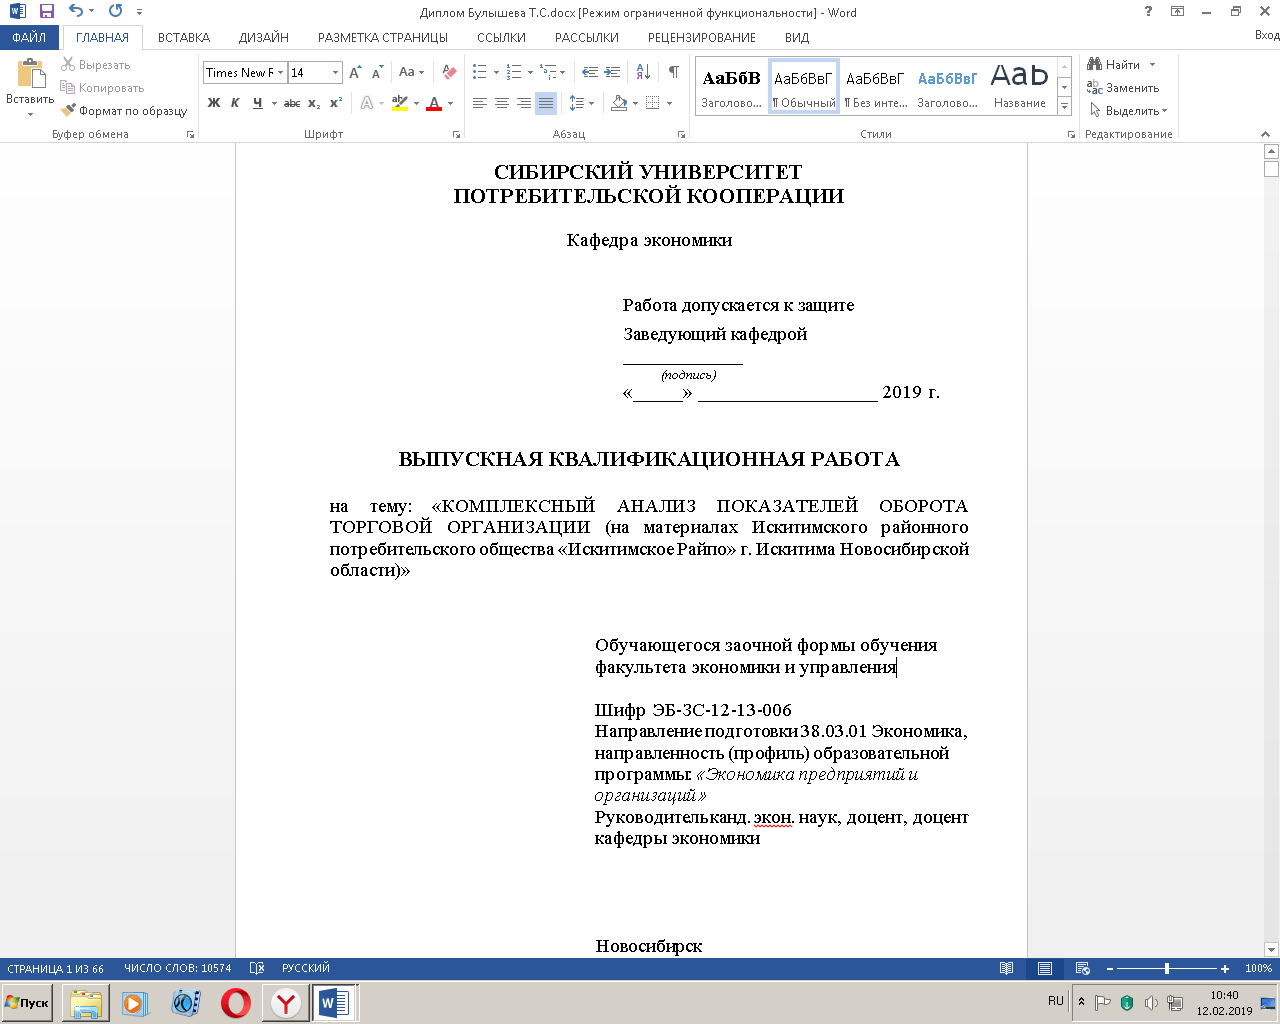
Task: Activate Format Painter (Формат по образцу)
Action: [124, 111]
